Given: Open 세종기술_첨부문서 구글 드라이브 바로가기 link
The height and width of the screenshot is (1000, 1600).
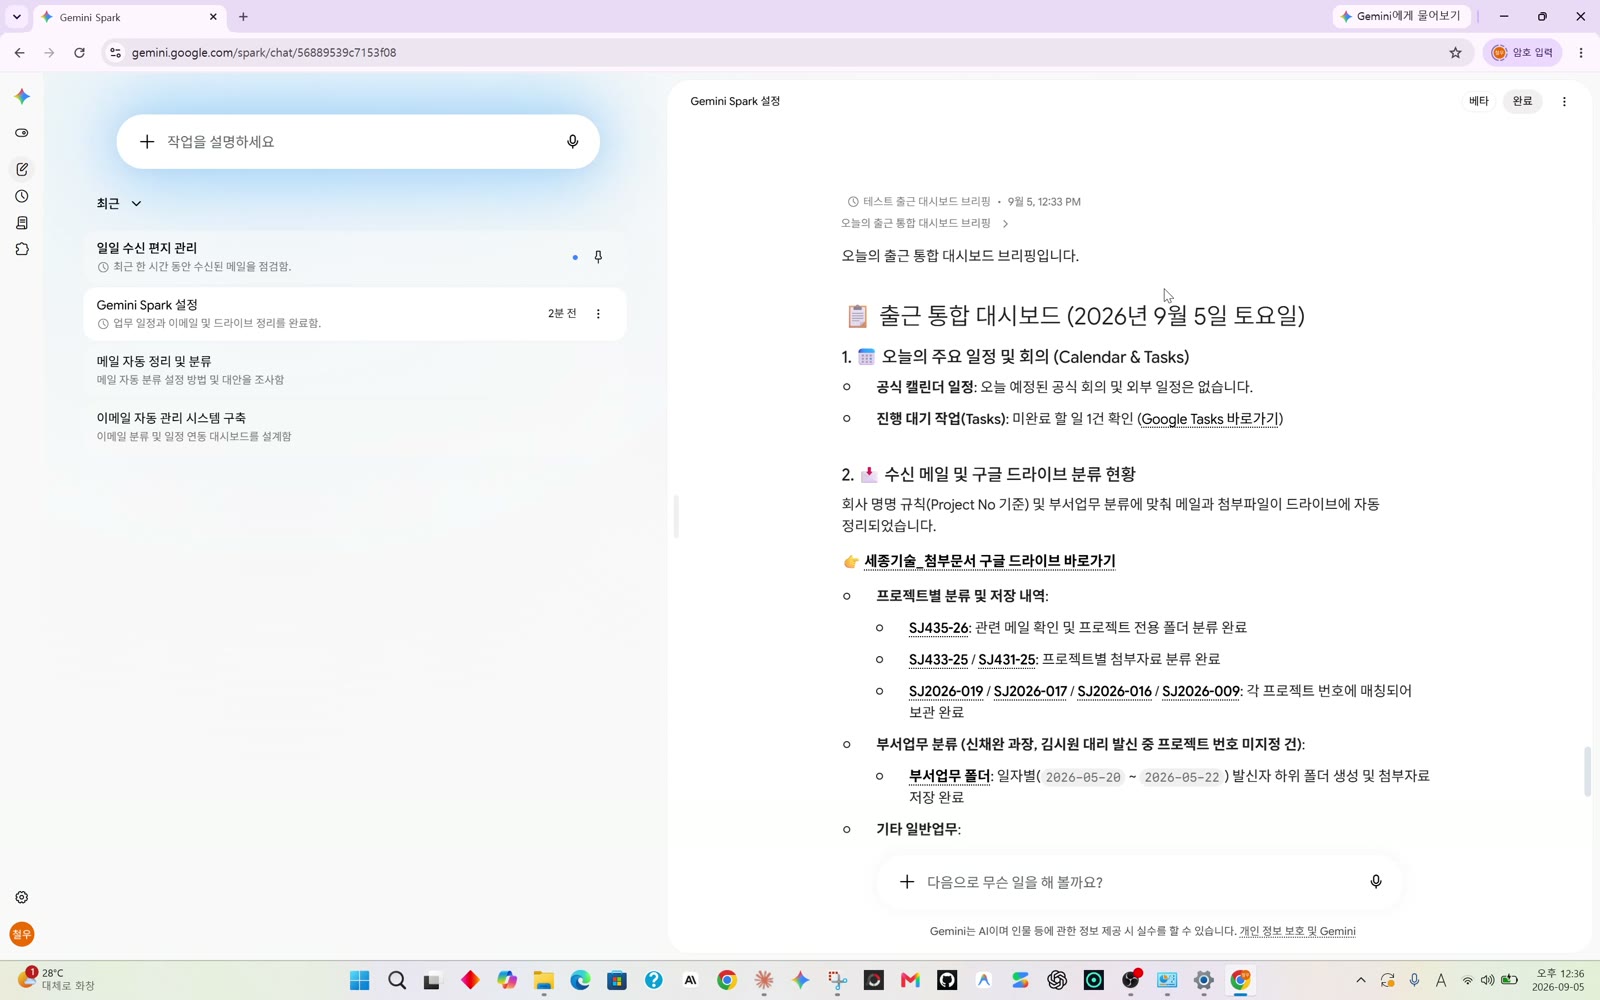Looking at the screenshot, I should click(x=989, y=561).
